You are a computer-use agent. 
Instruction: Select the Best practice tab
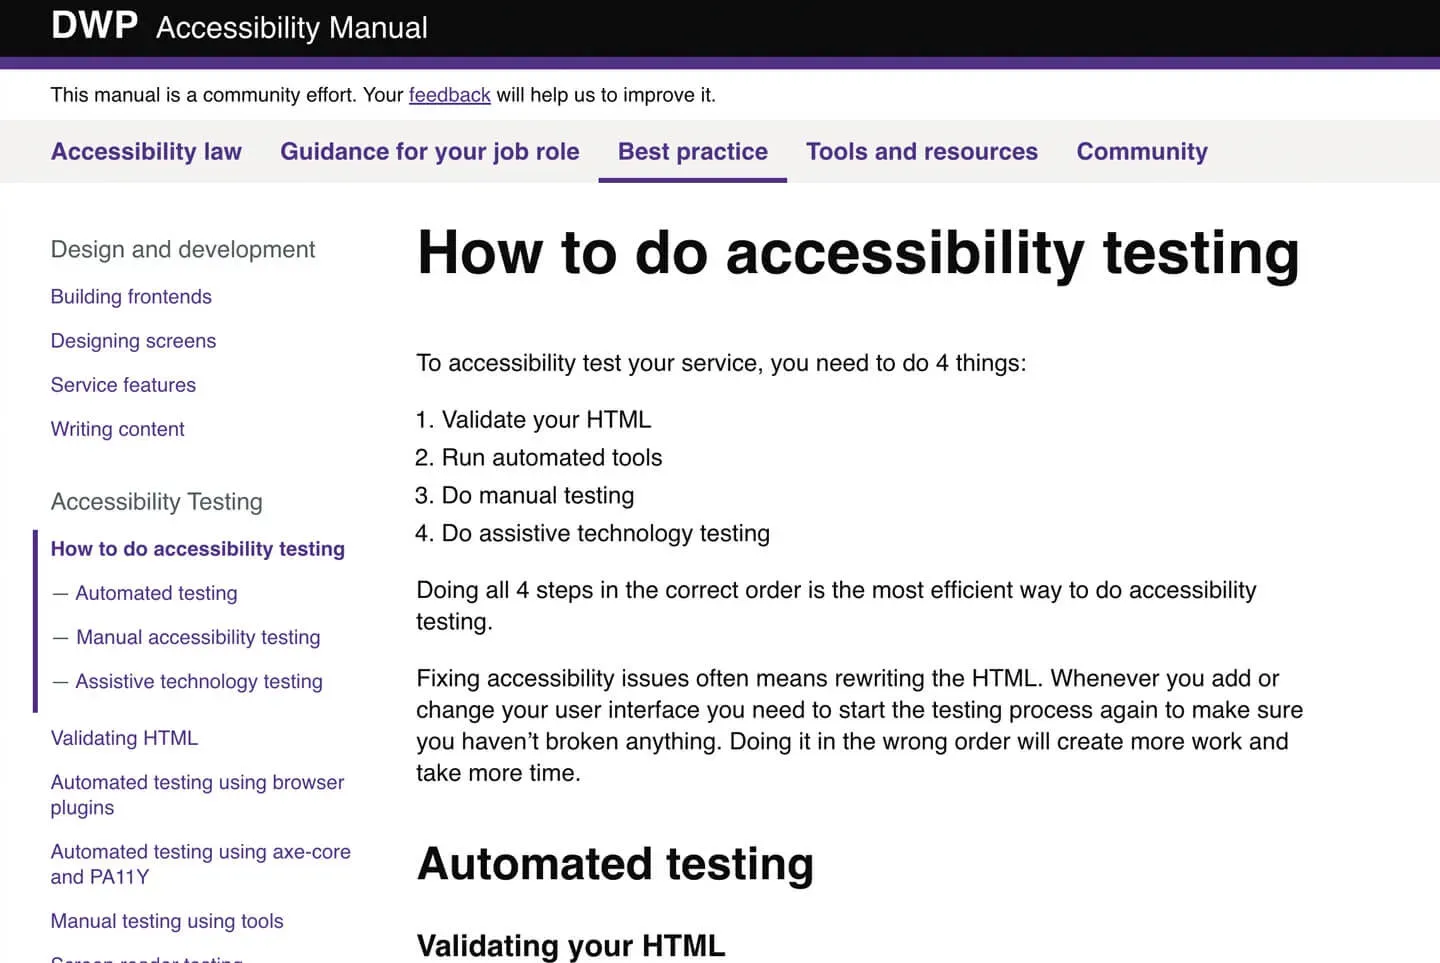[x=692, y=151]
